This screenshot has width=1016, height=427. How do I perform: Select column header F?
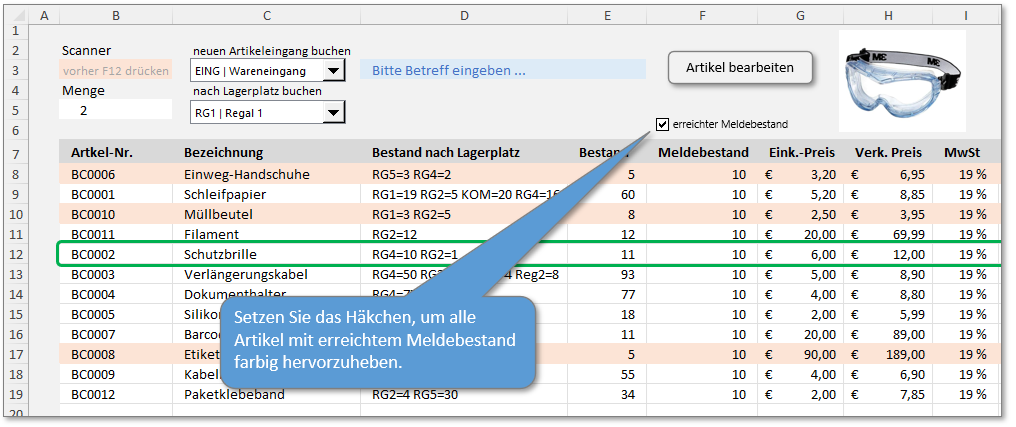[x=702, y=16]
